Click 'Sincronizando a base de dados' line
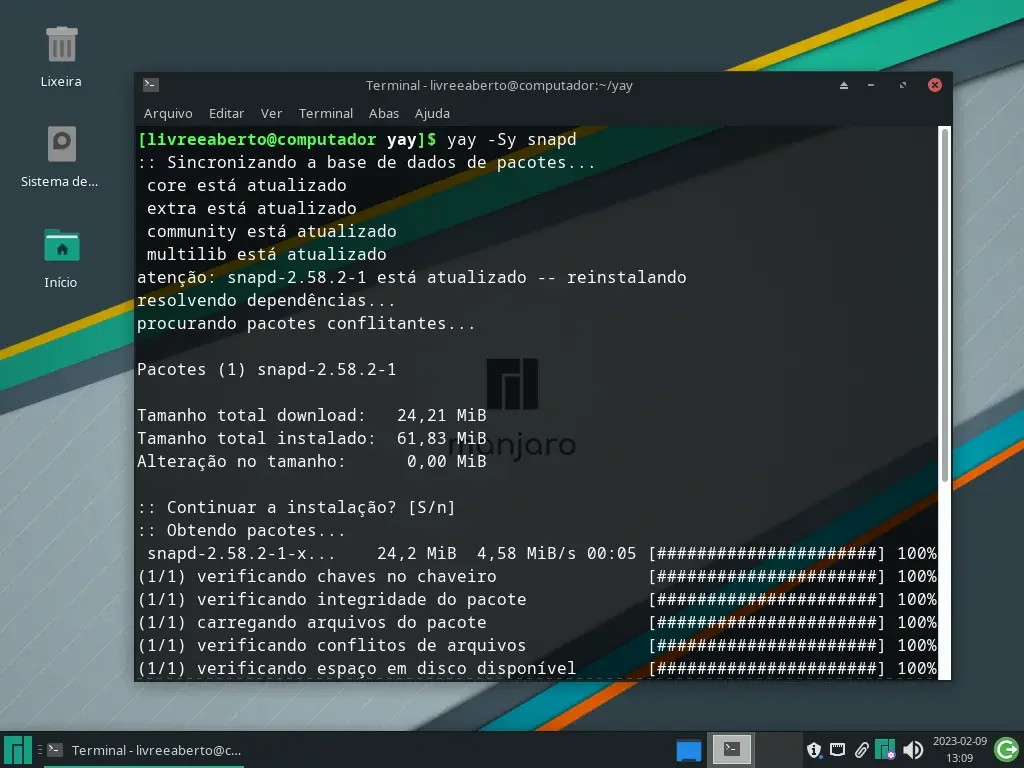This screenshot has height=768, width=1024. tap(366, 162)
